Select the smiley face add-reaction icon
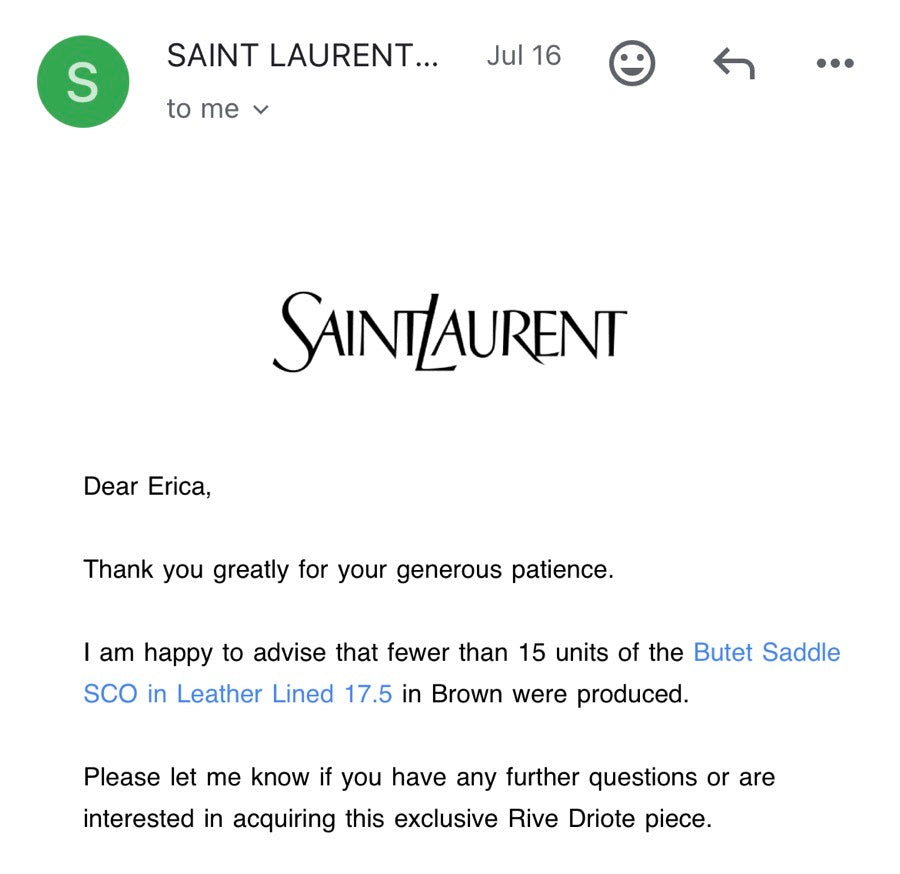This screenshot has height=874, width=900. pyautogui.click(x=632, y=62)
